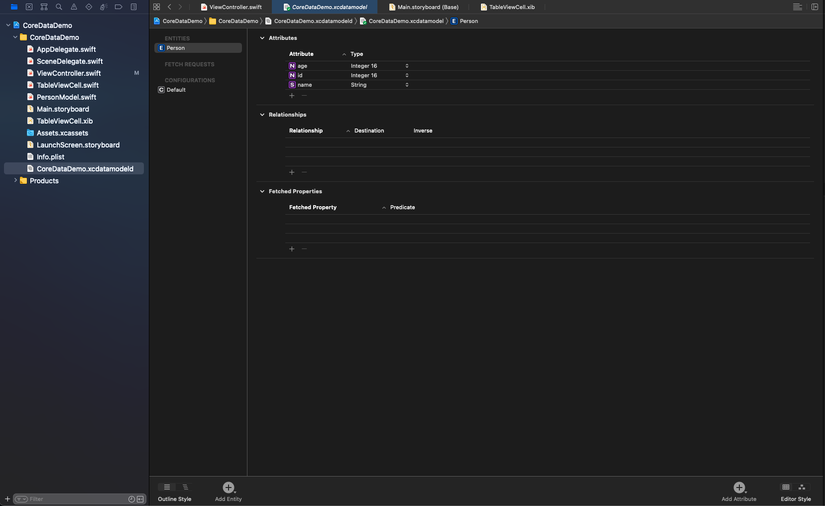This screenshot has width=825, height=506.
Task: Collapse the Relationships section
Action: pyautogui.click(x=262, y=115)
